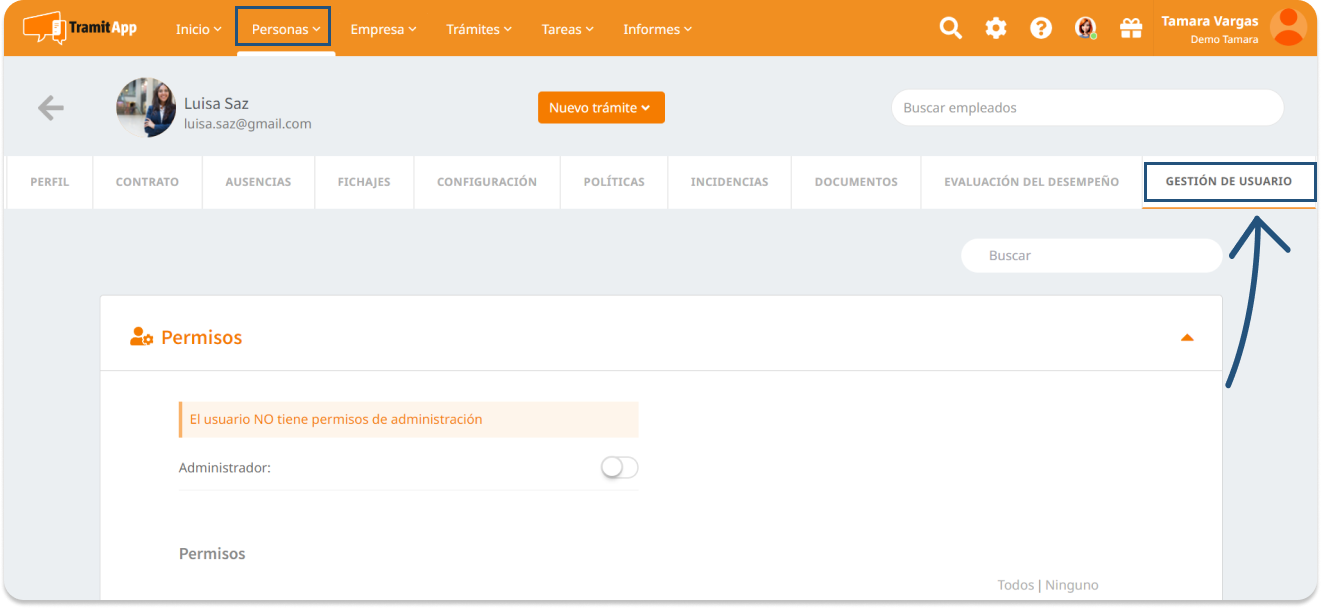Click the Ninguno permissions link

point(1072,585)
